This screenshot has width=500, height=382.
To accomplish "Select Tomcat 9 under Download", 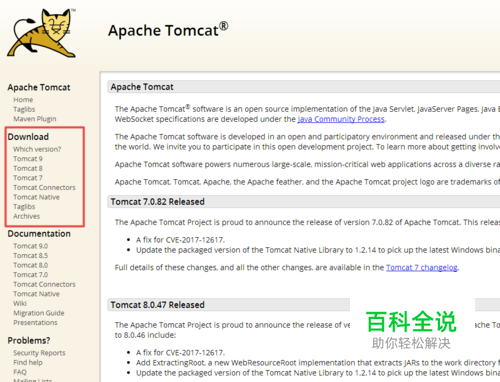I will click(28, 159).
